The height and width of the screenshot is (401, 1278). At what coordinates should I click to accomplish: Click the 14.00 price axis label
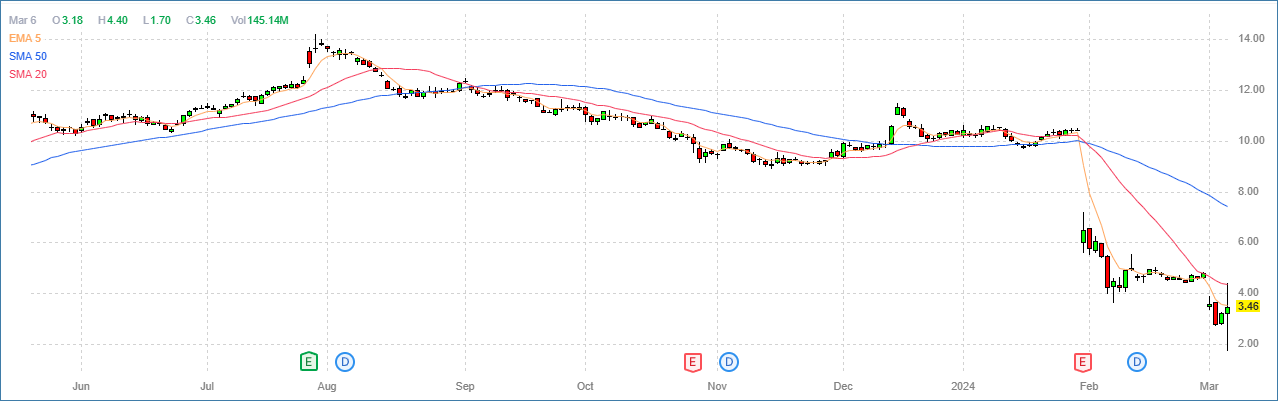pos(1252,39)
